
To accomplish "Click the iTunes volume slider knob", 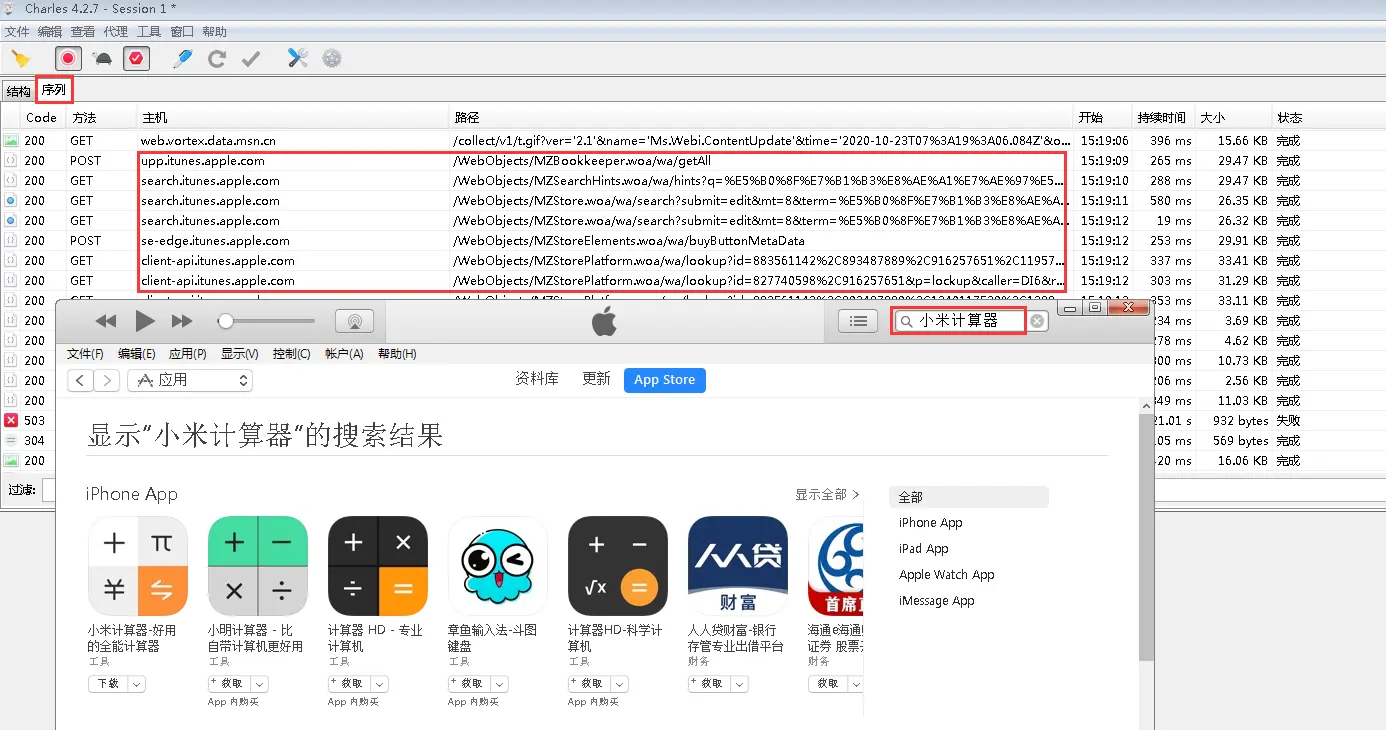I will (226, 321).
